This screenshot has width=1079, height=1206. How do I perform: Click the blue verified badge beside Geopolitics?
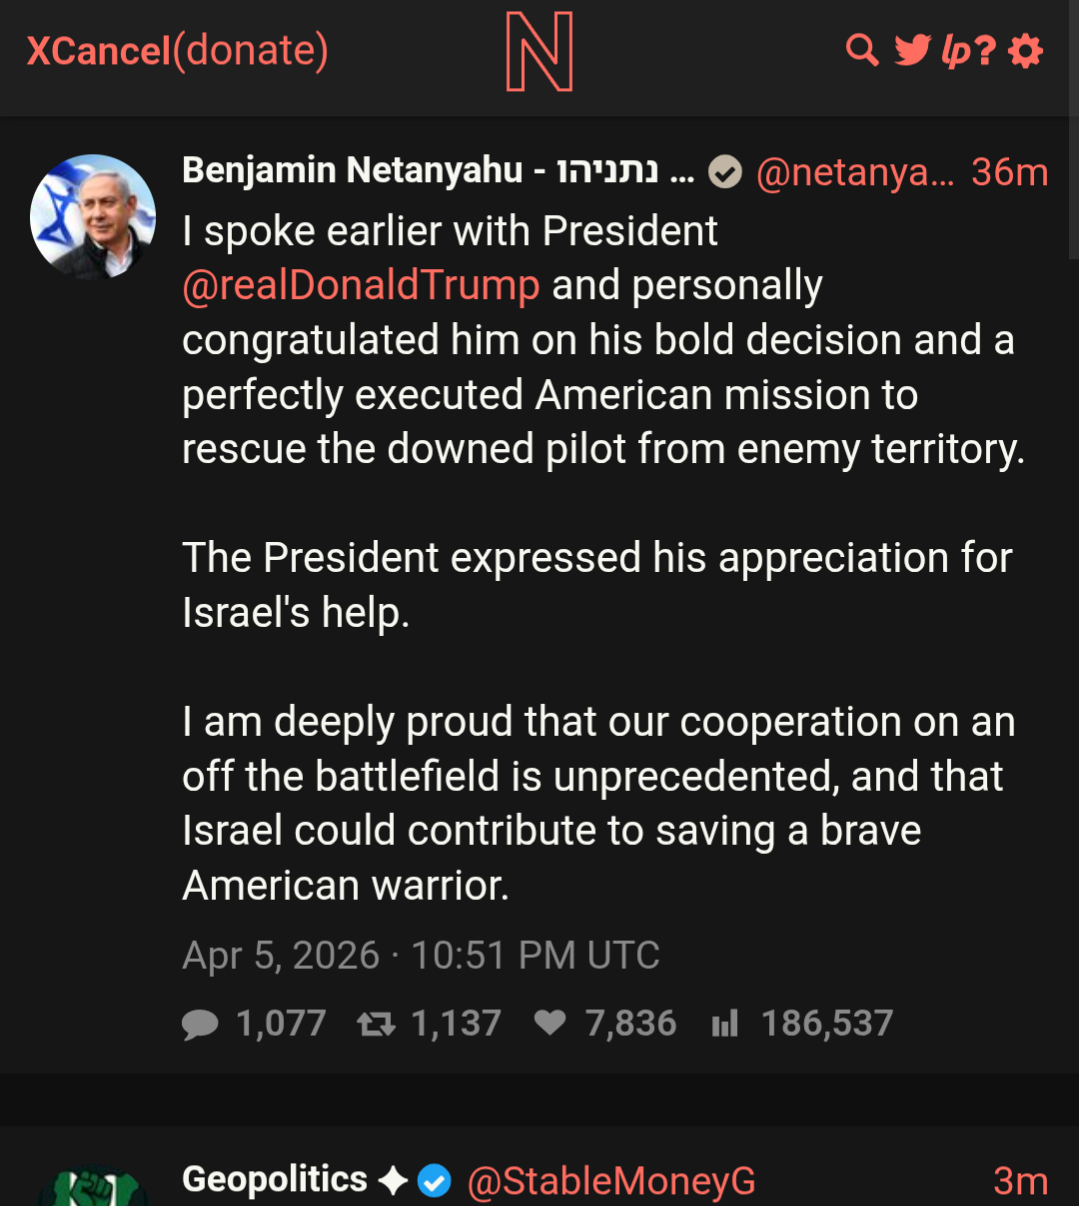click(434, 1181)
